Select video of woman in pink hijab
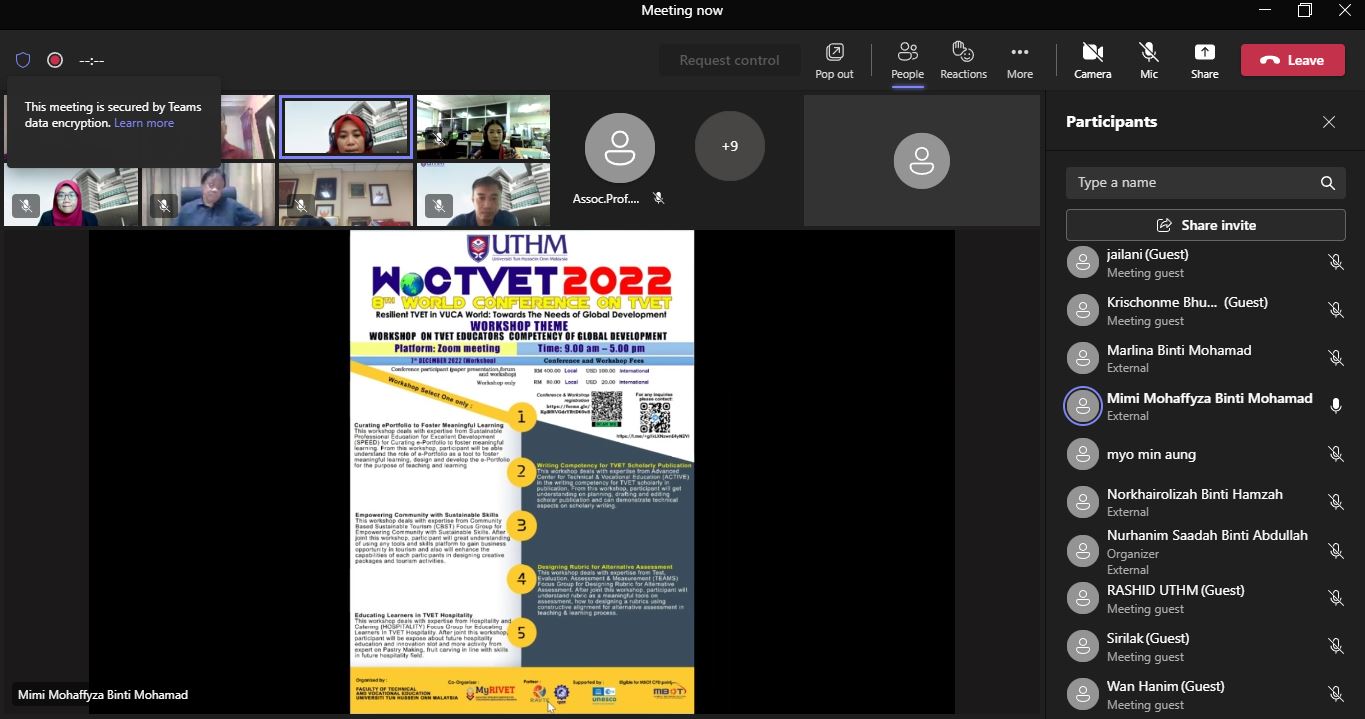The image size is (1365, 719). point(71,195)
